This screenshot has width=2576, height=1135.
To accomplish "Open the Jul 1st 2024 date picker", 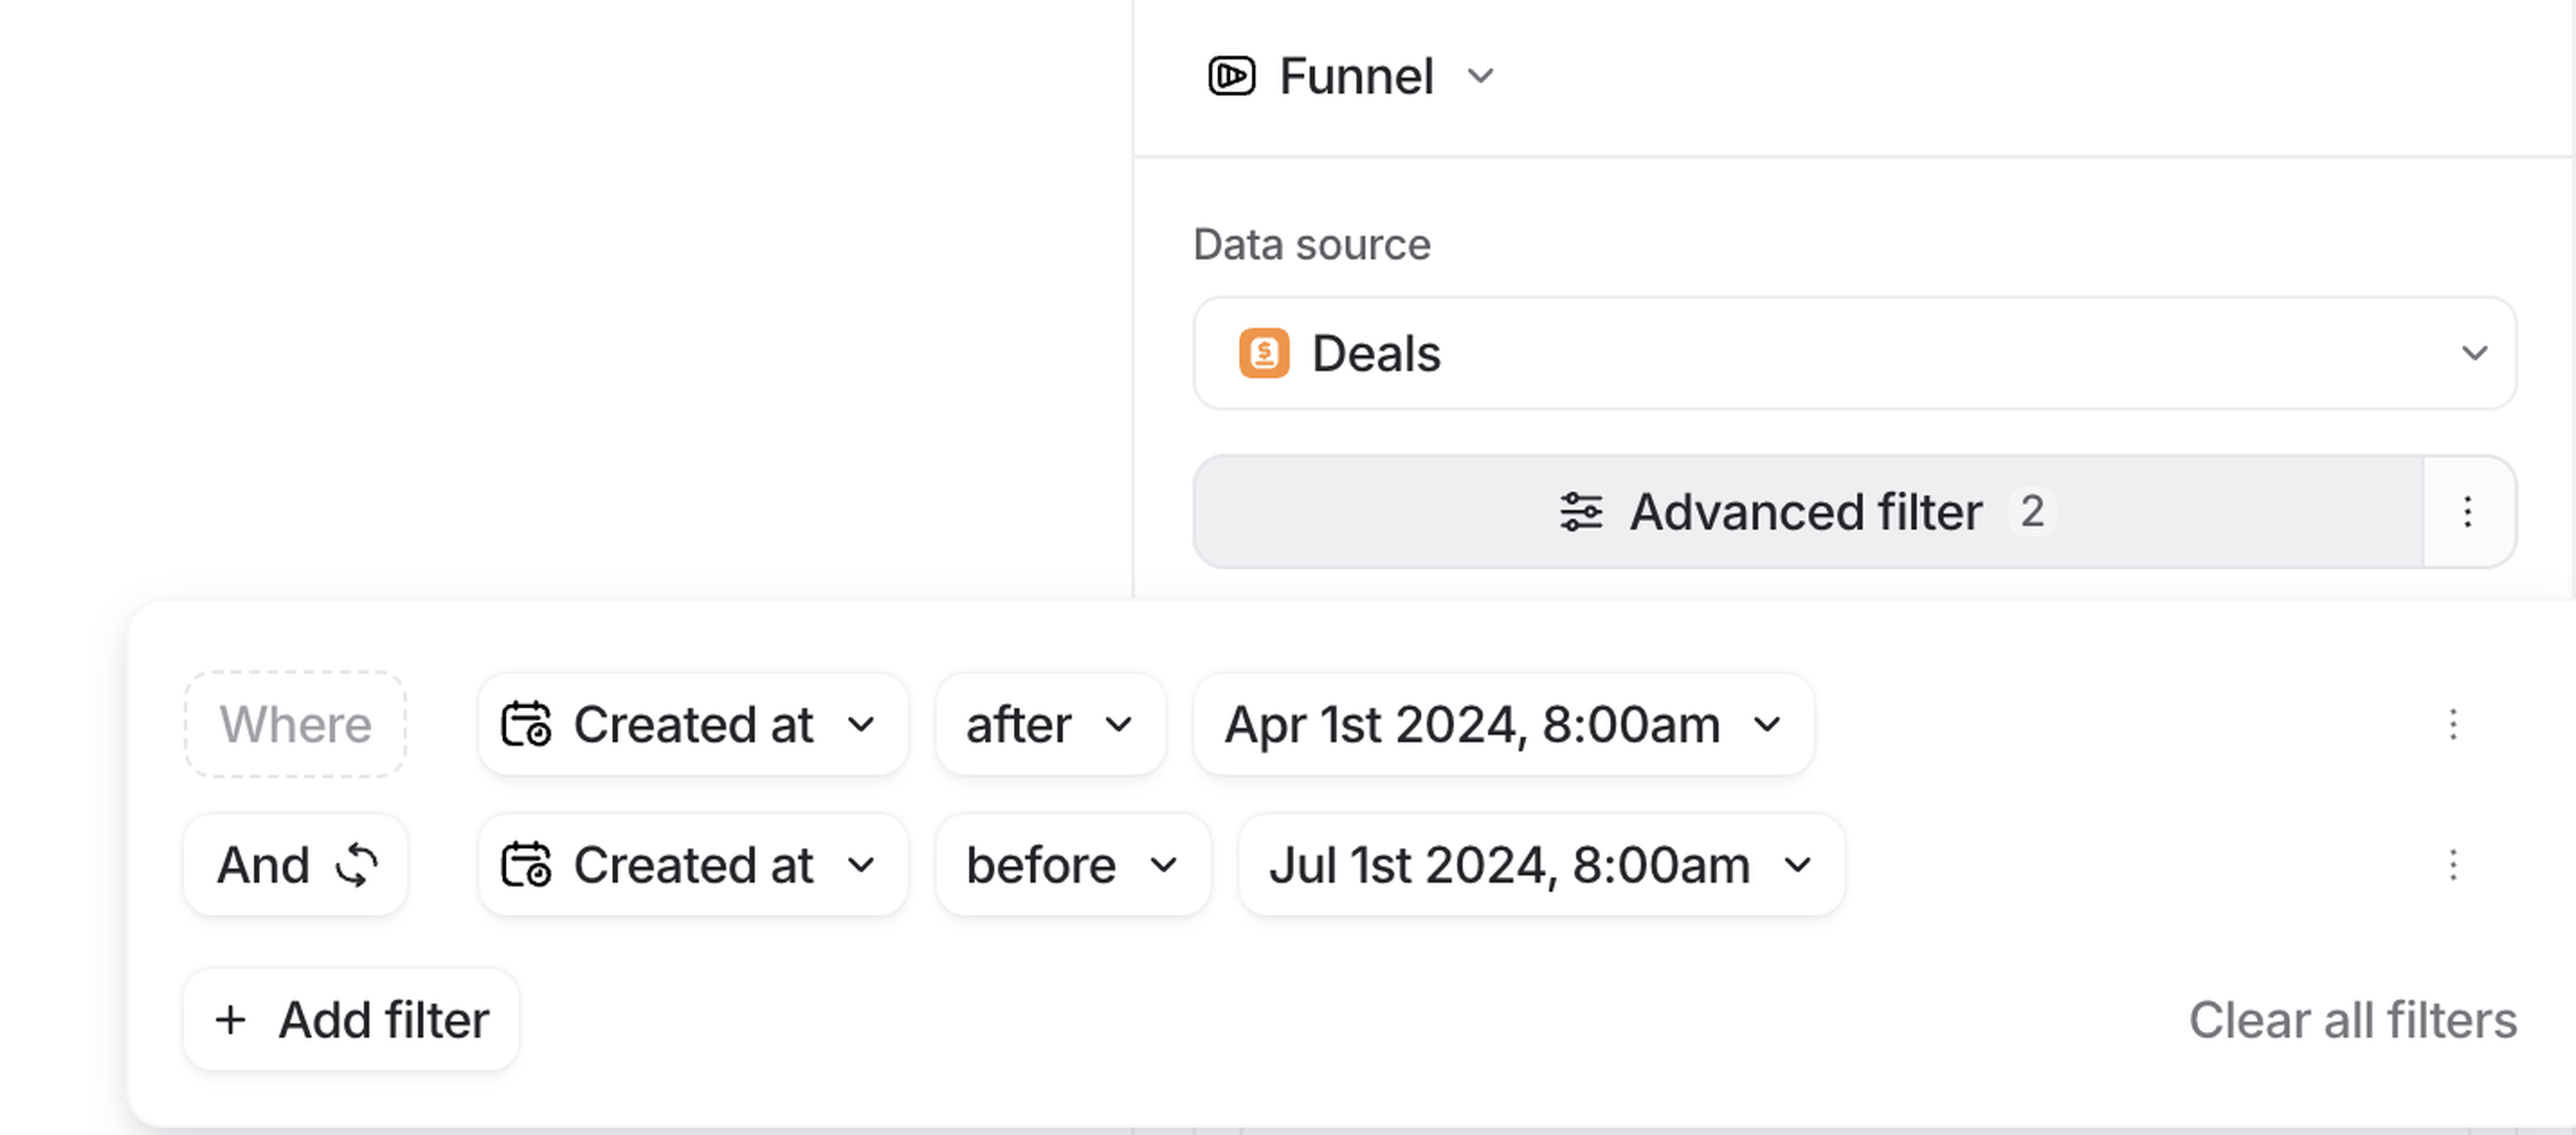I will point(1540,865).
